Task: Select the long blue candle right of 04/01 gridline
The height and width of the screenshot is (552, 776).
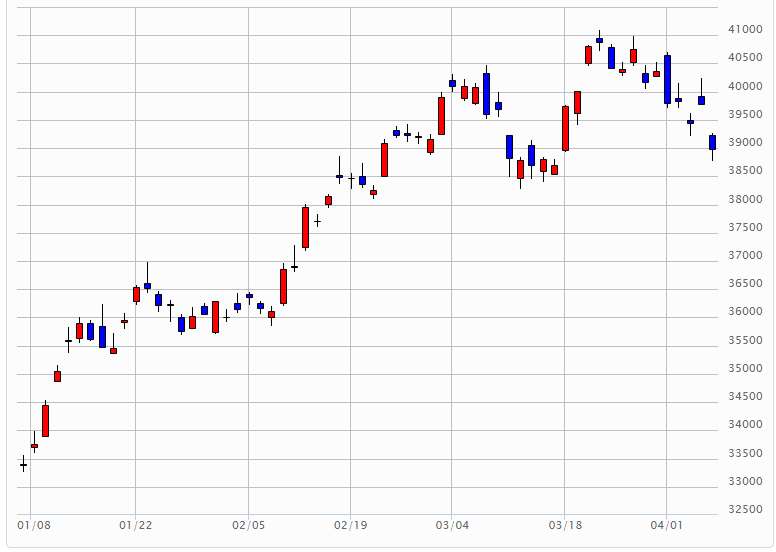Action: click(667, 79)
